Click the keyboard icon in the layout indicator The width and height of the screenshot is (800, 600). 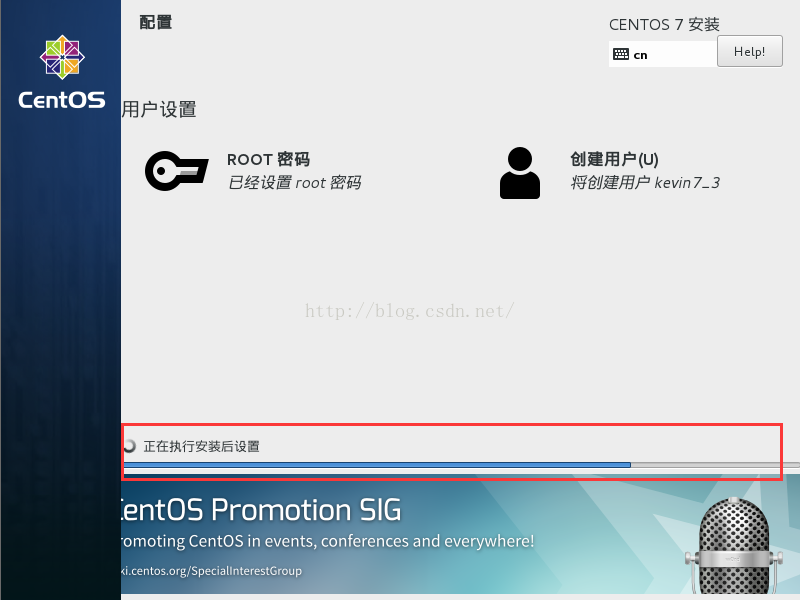(621, 54)
